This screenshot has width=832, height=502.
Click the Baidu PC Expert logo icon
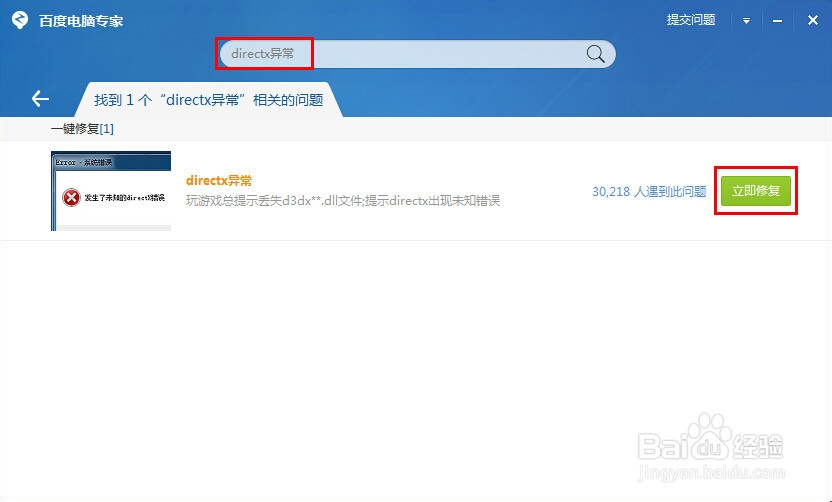click(x=20, y=20)
